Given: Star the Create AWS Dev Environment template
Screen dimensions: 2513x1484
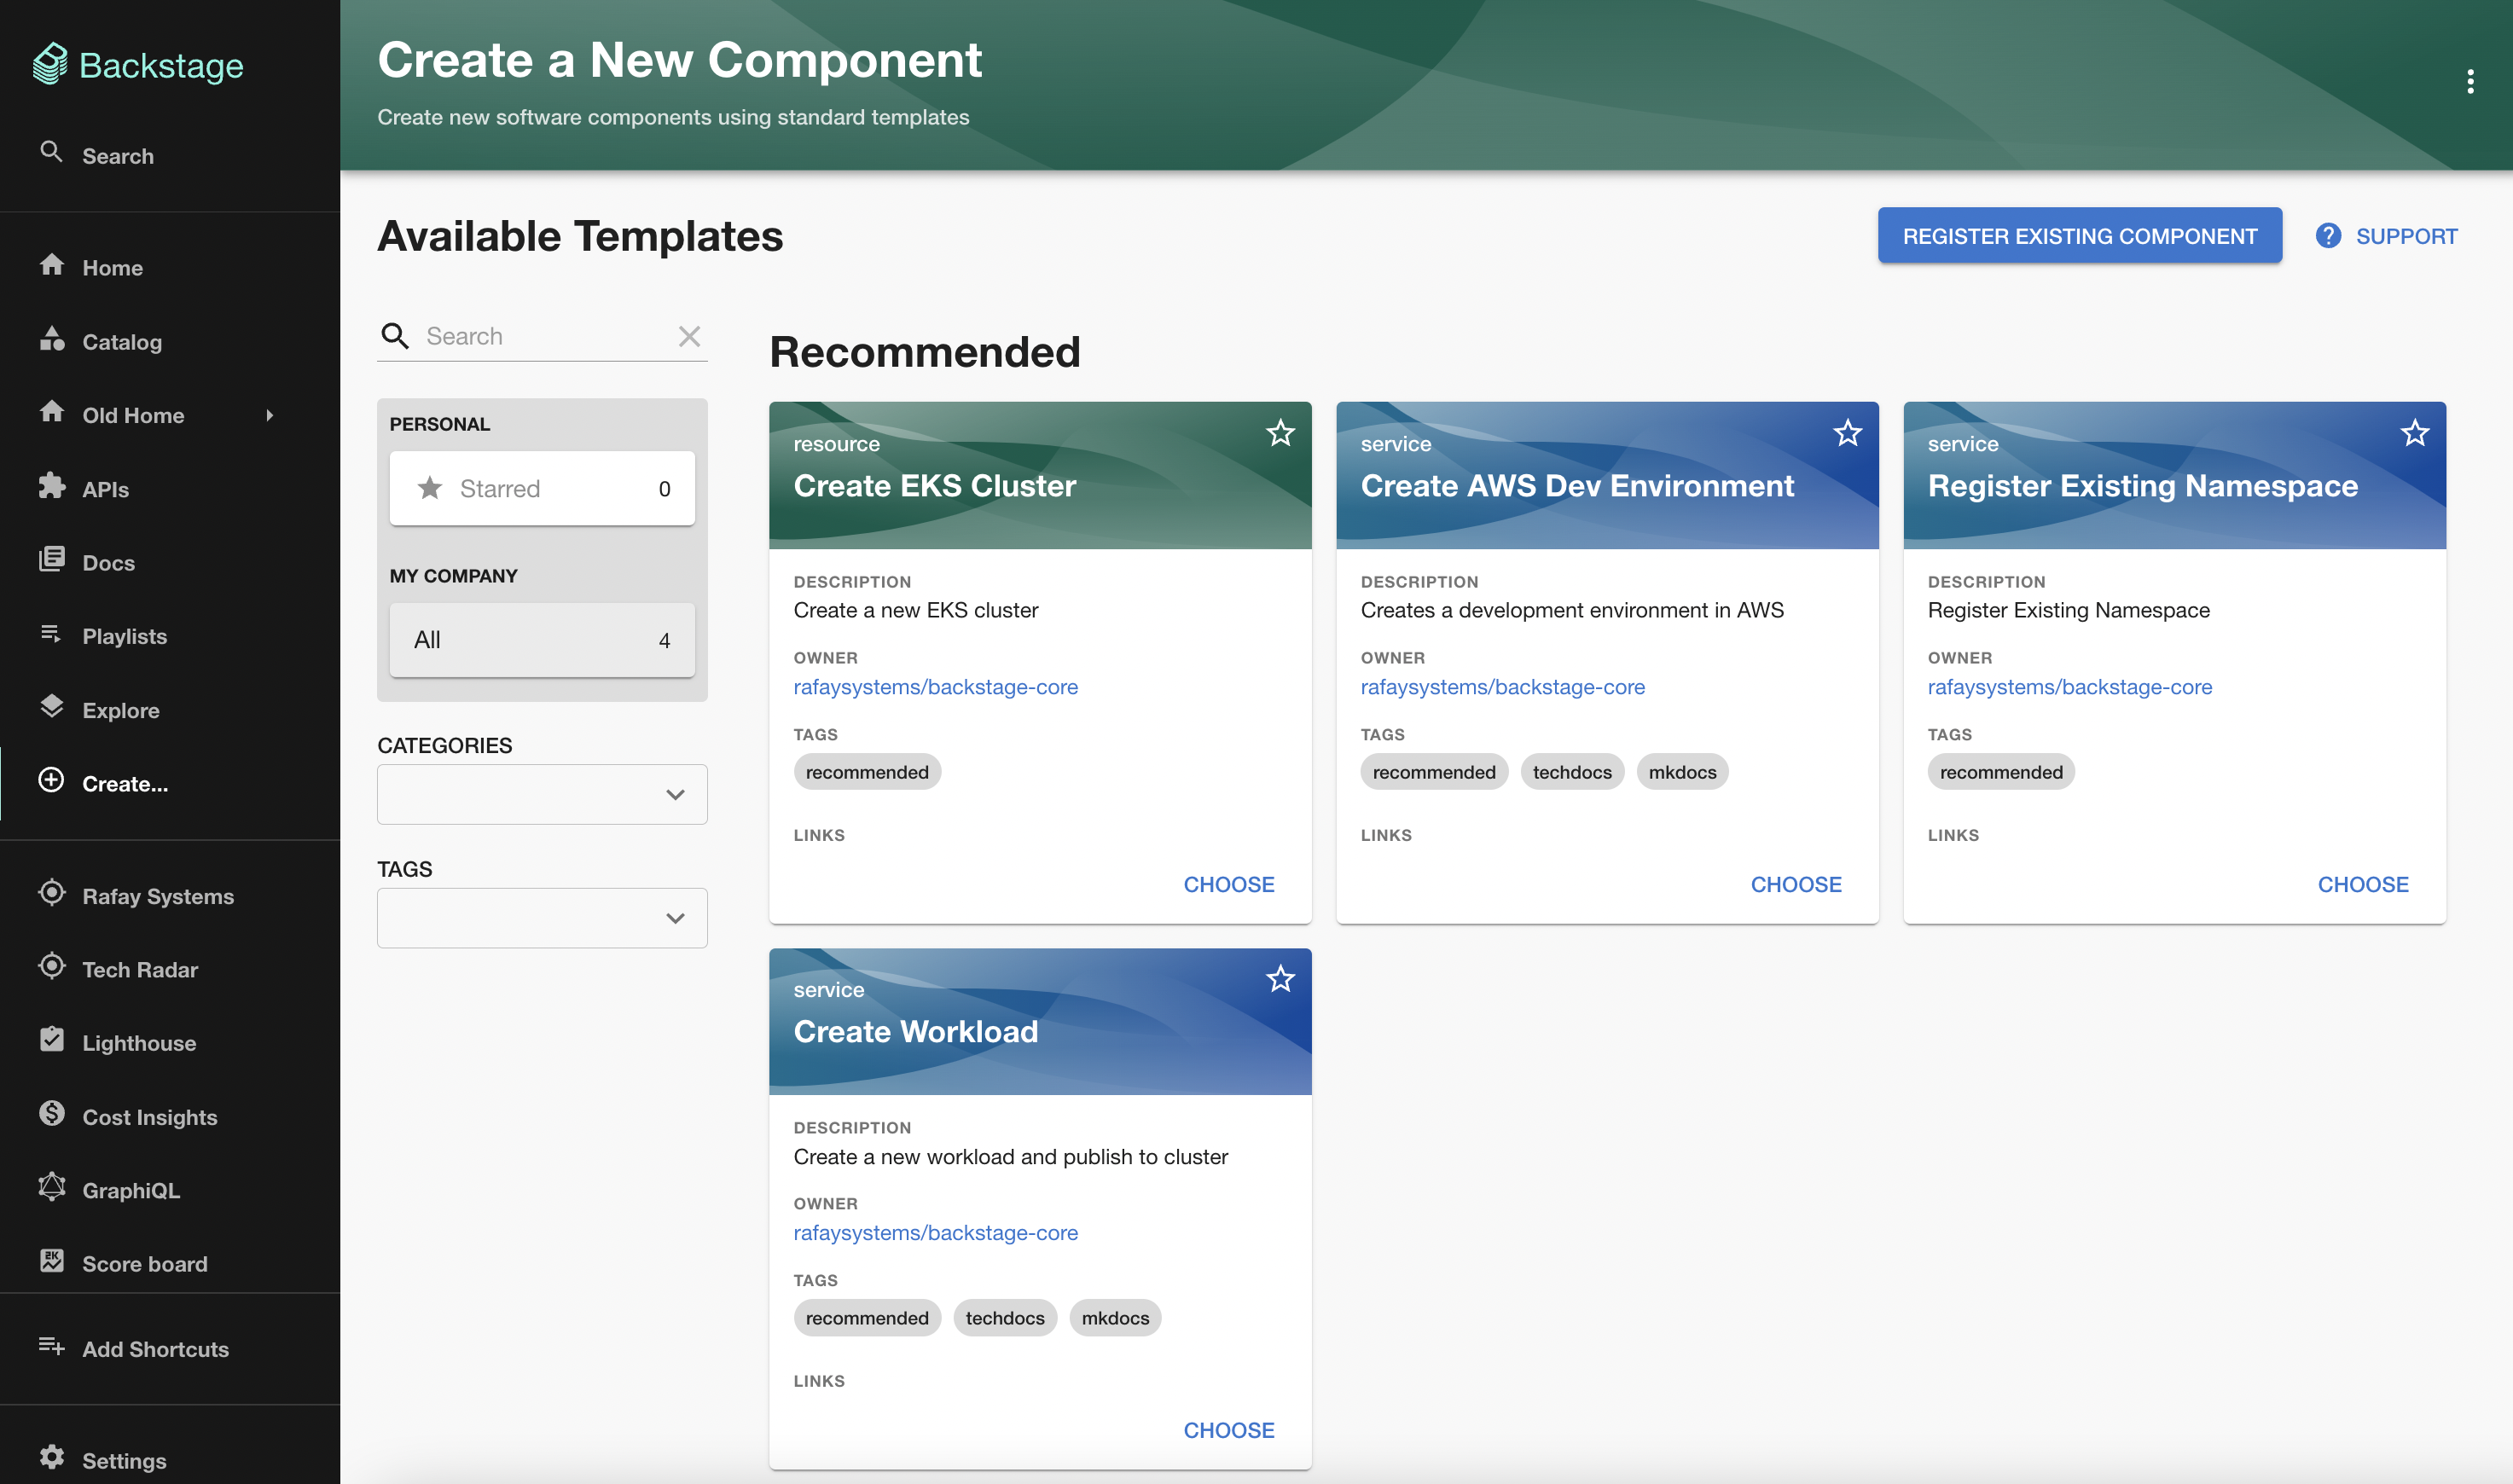Looking at the screenshot, I should 1847,434.
